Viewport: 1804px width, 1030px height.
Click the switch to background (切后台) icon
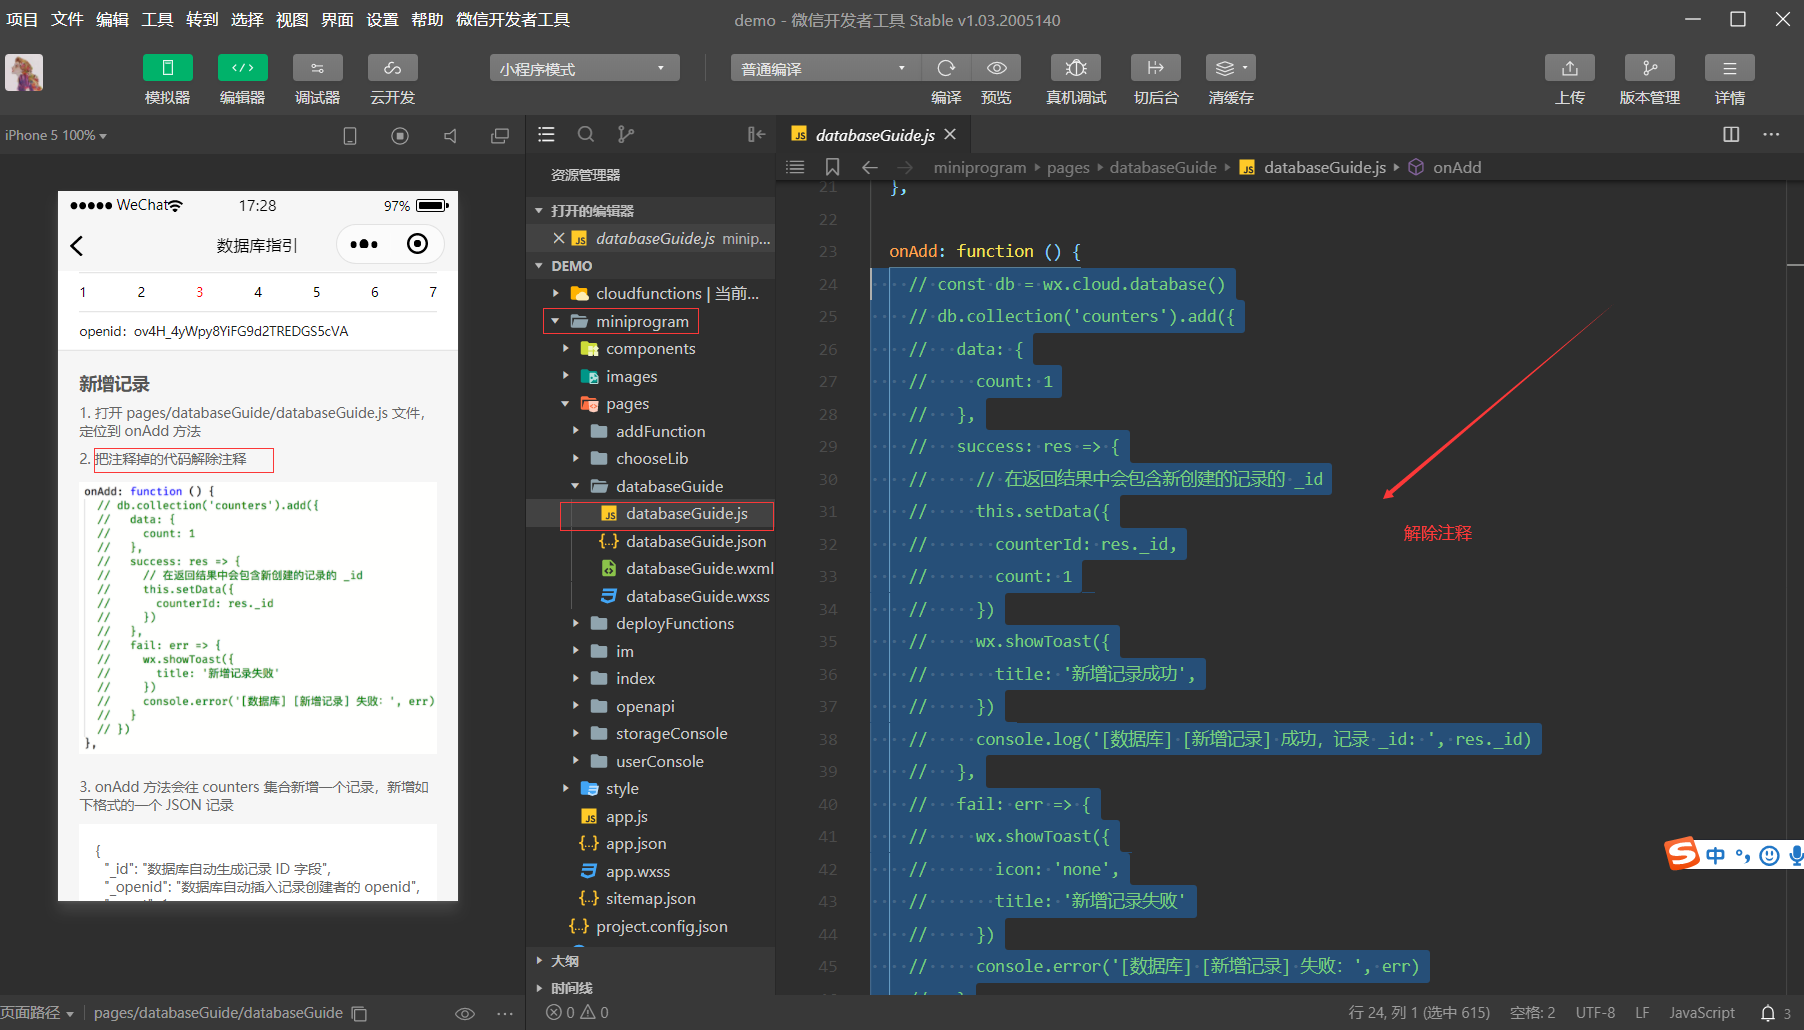pos(1156,68)
